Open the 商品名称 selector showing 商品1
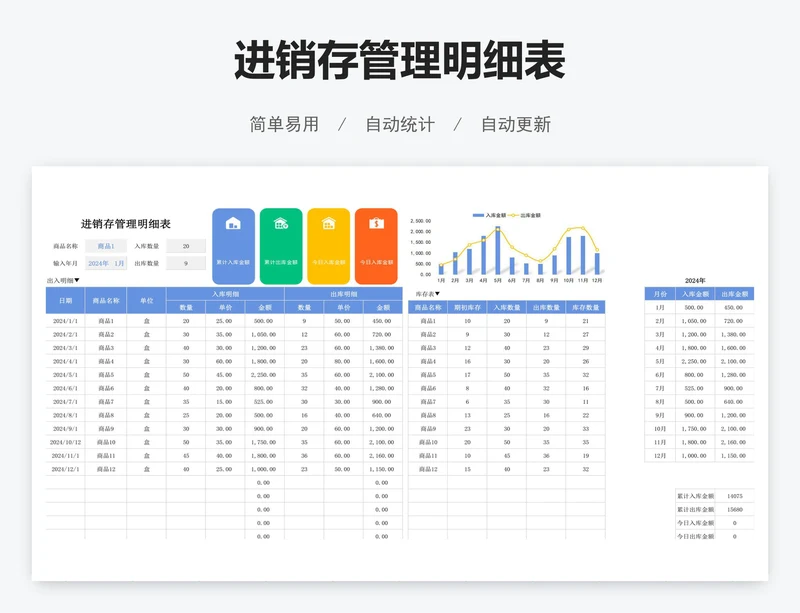The height and width of the screenshot is (613, 800). click(106, 246)
